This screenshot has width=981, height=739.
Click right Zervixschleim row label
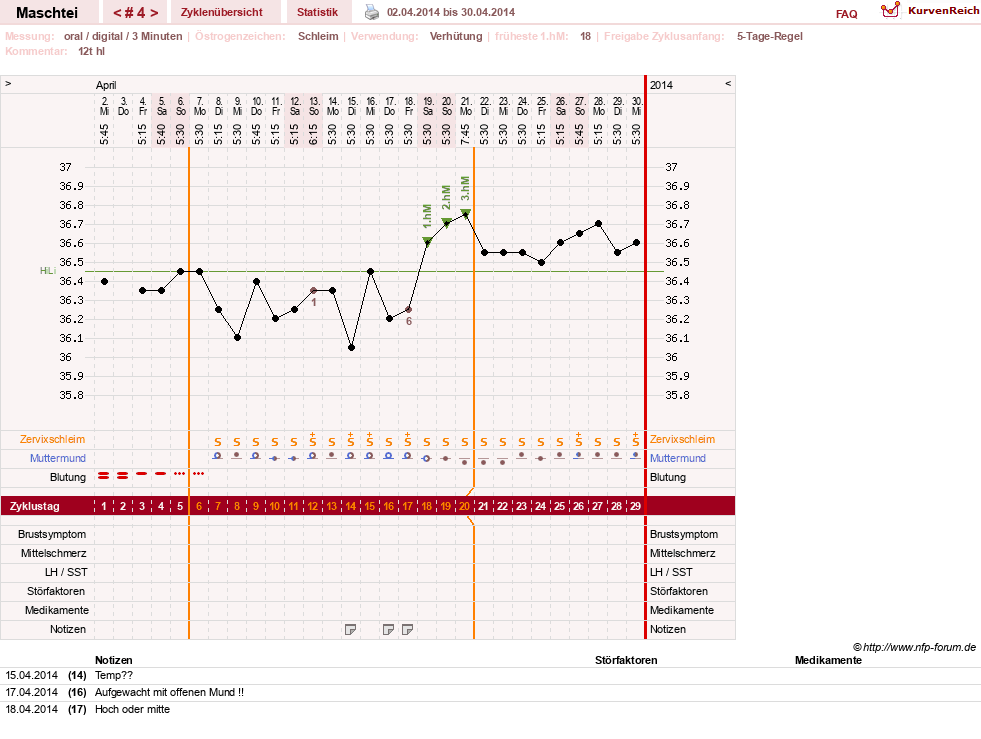(x=682, y=439)
